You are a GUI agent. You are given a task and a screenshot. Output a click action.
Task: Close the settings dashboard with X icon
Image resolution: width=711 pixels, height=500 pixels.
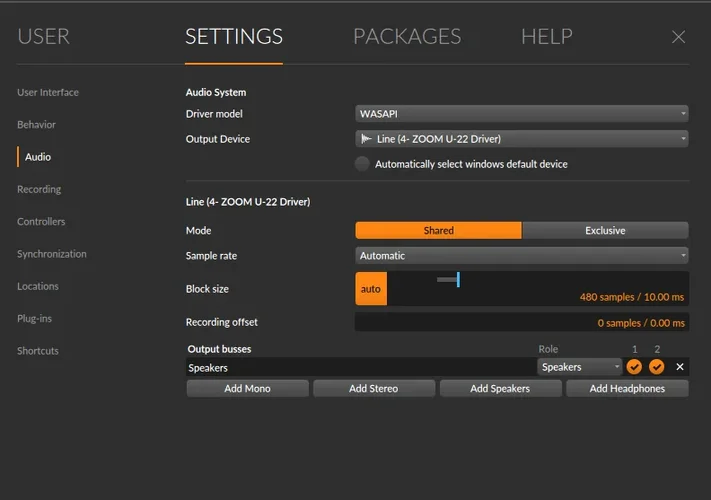pos(678,37)
